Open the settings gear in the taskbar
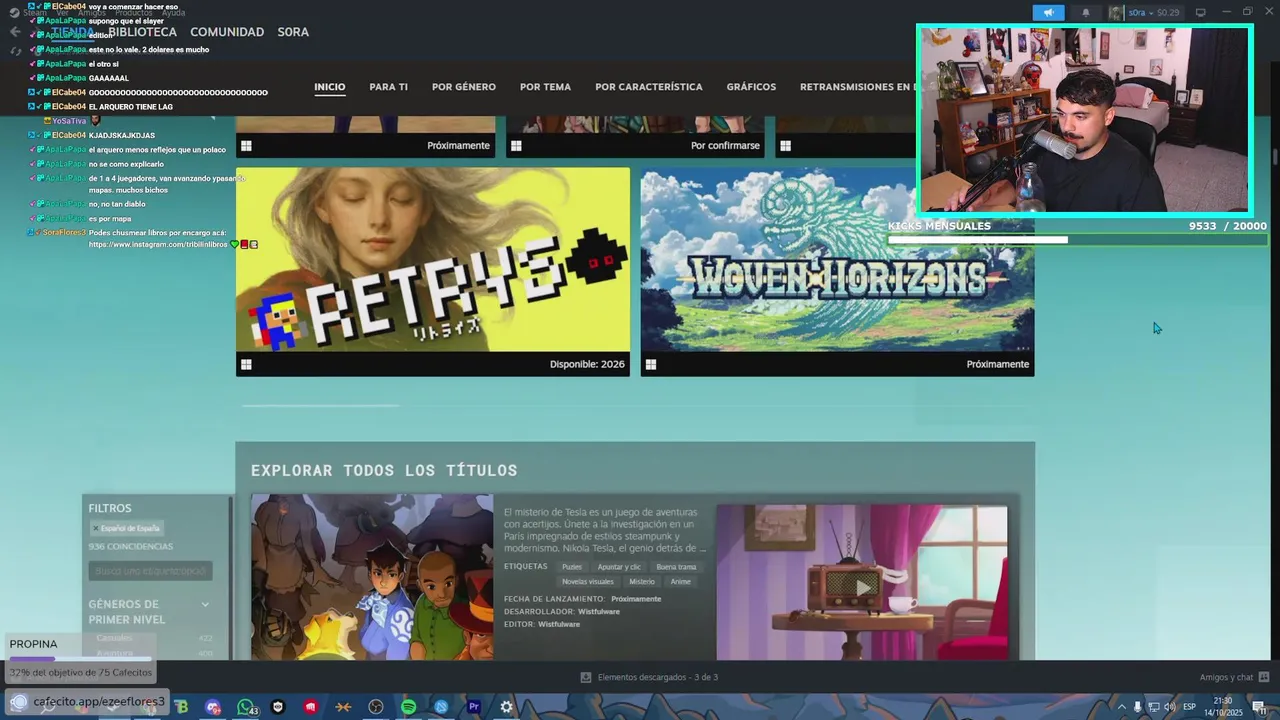Viewport: 1280px width, 720px height. (x=506, y=707)
